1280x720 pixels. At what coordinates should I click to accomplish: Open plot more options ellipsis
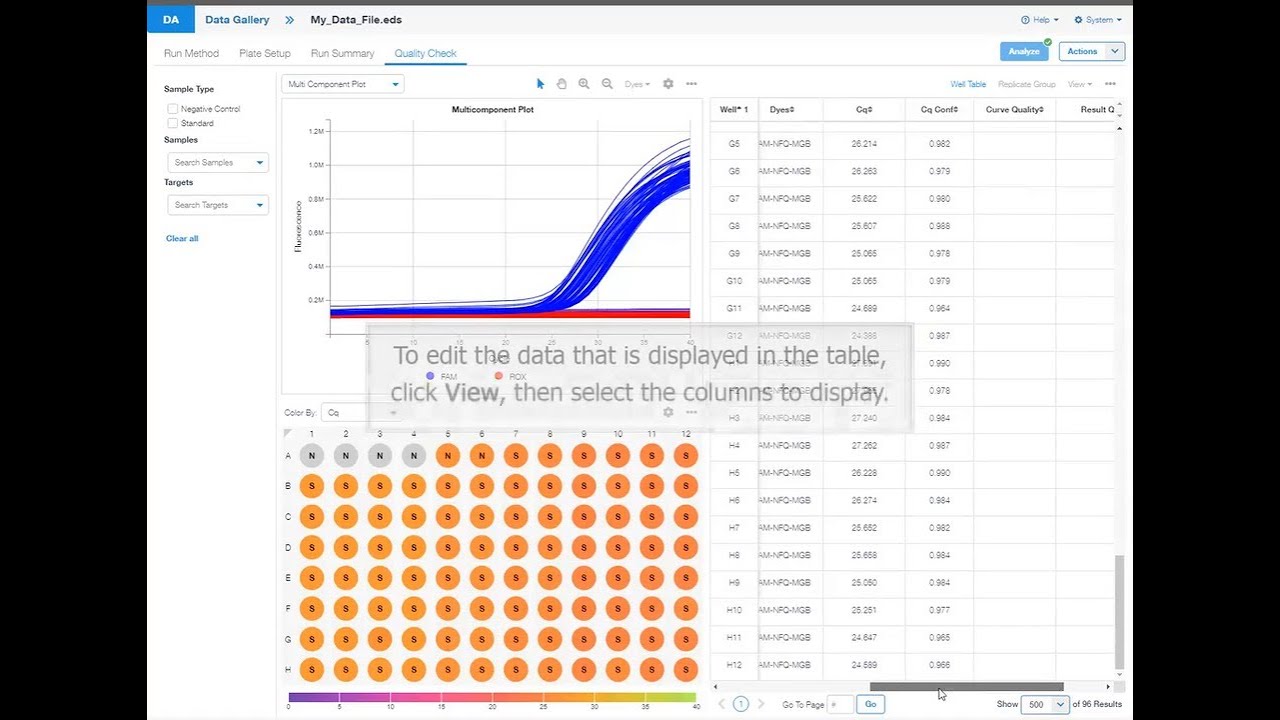tap(691, 84)
